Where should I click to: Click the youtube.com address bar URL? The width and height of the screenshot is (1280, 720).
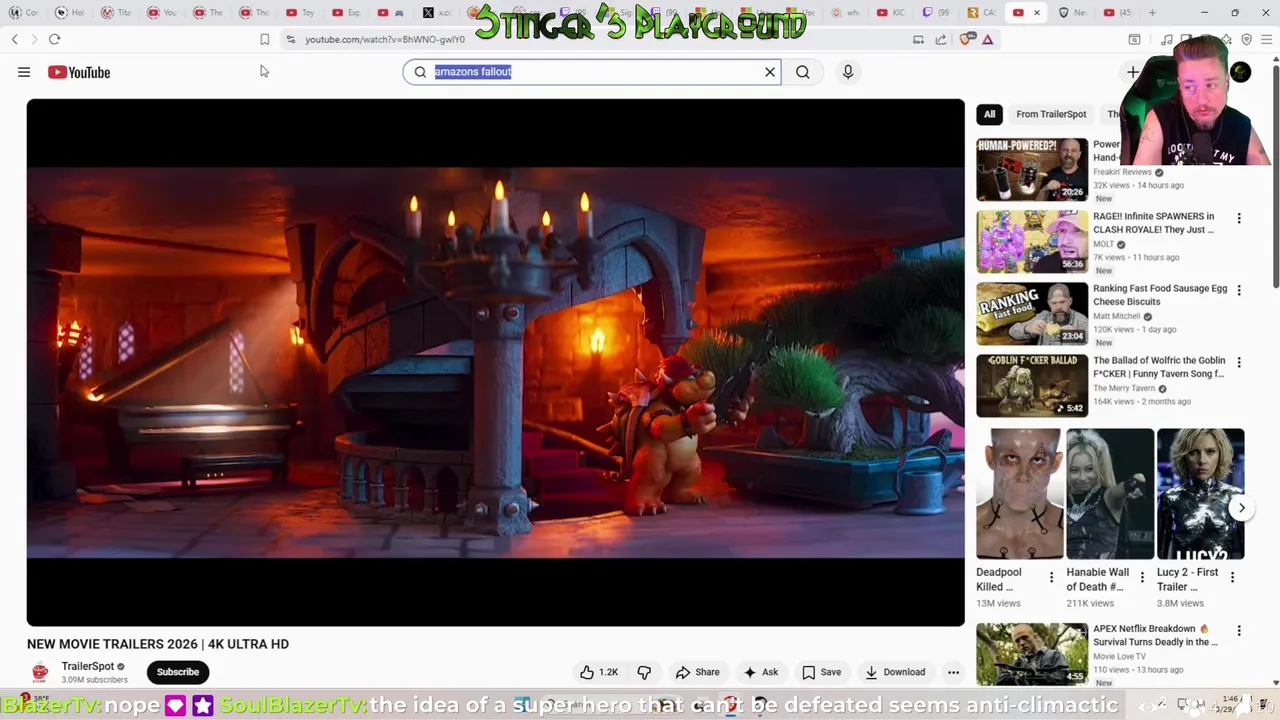coord(385,39)
